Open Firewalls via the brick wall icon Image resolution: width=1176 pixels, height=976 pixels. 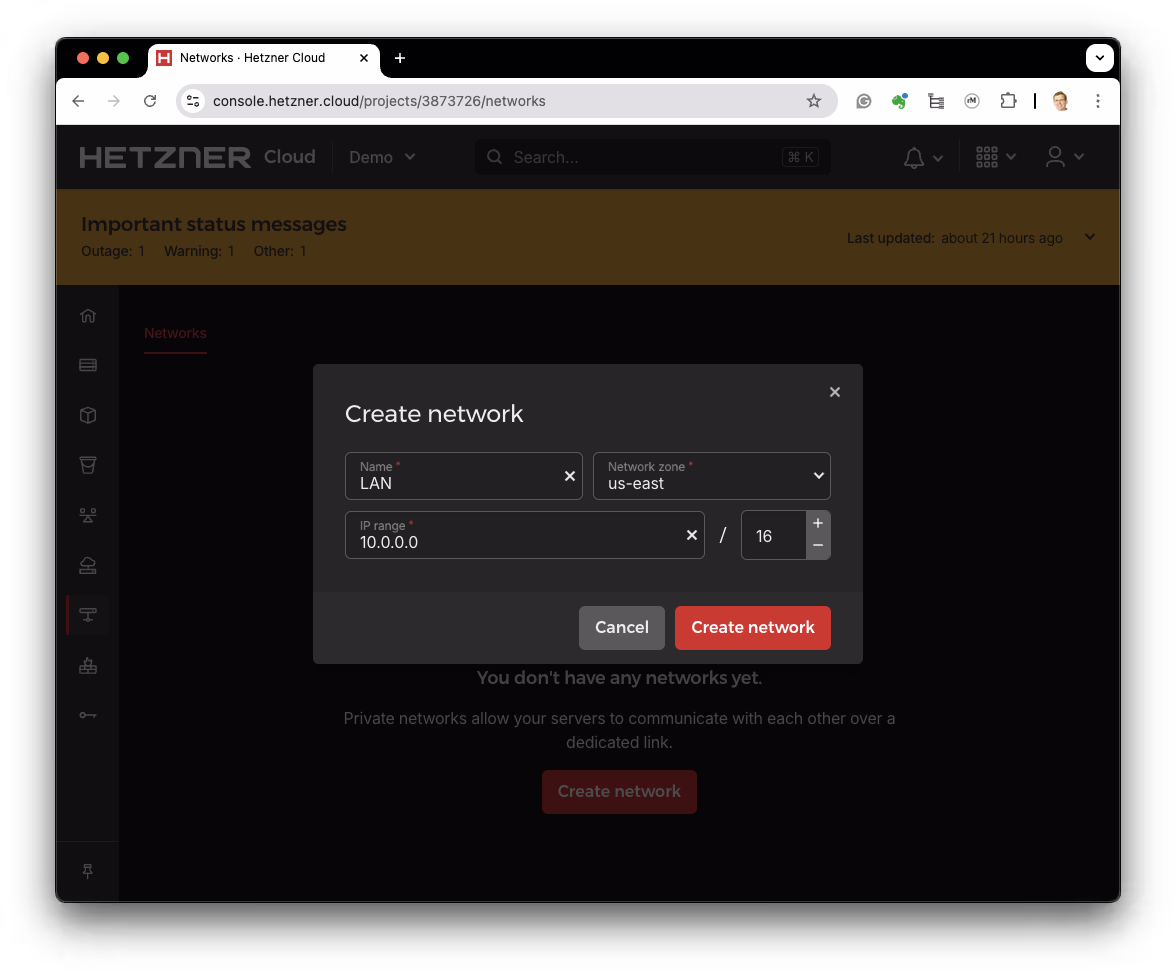coord(88,665)
